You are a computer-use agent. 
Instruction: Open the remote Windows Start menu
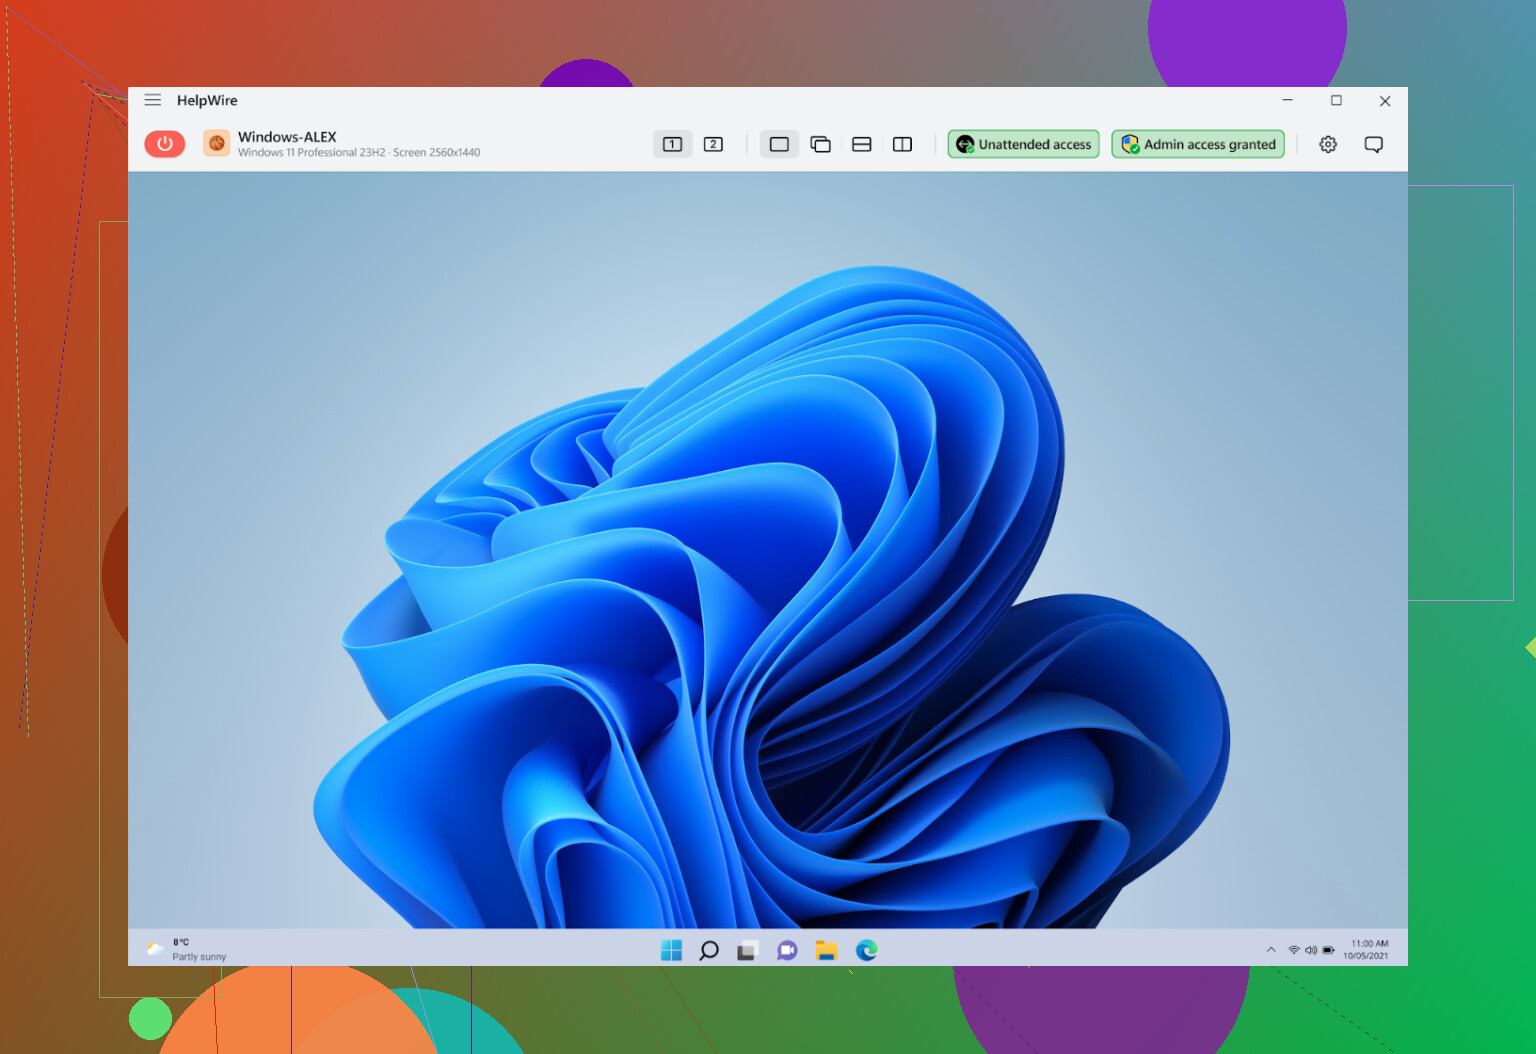(671, 950)
